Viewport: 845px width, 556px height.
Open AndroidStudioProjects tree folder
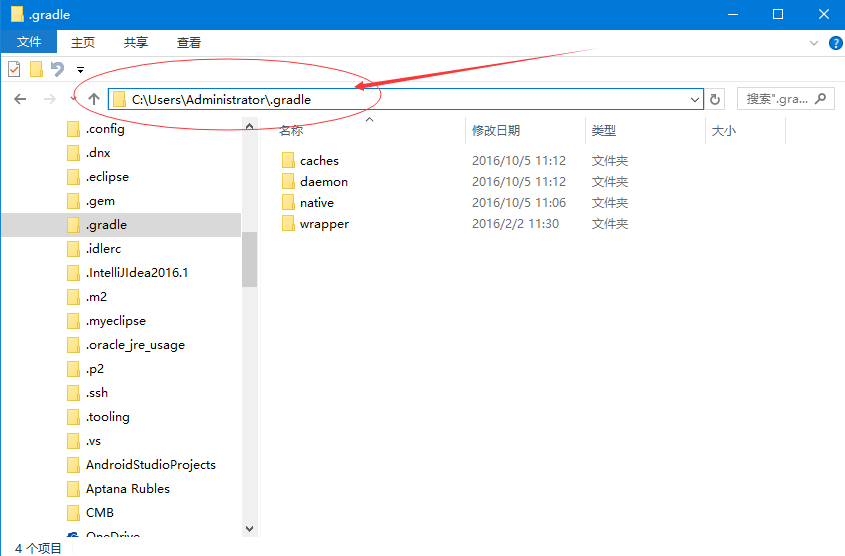(151, 465)
